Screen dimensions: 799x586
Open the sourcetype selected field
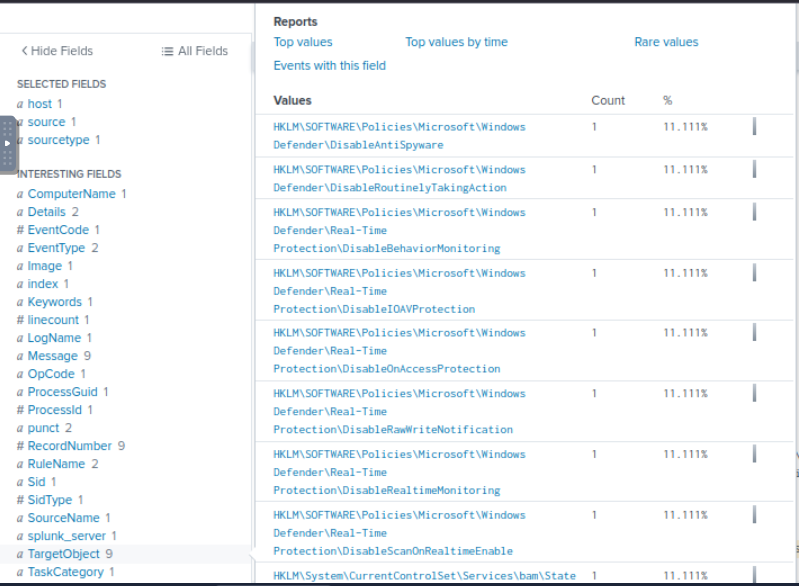tap(58, 140)
